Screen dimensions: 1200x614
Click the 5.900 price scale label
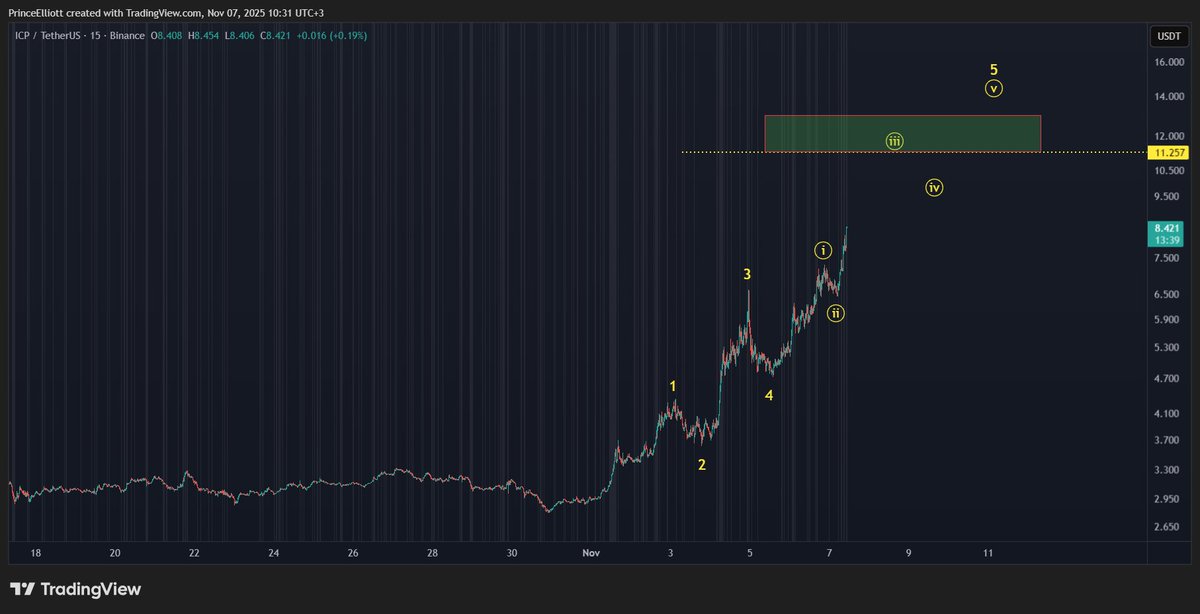point(1168,320)
